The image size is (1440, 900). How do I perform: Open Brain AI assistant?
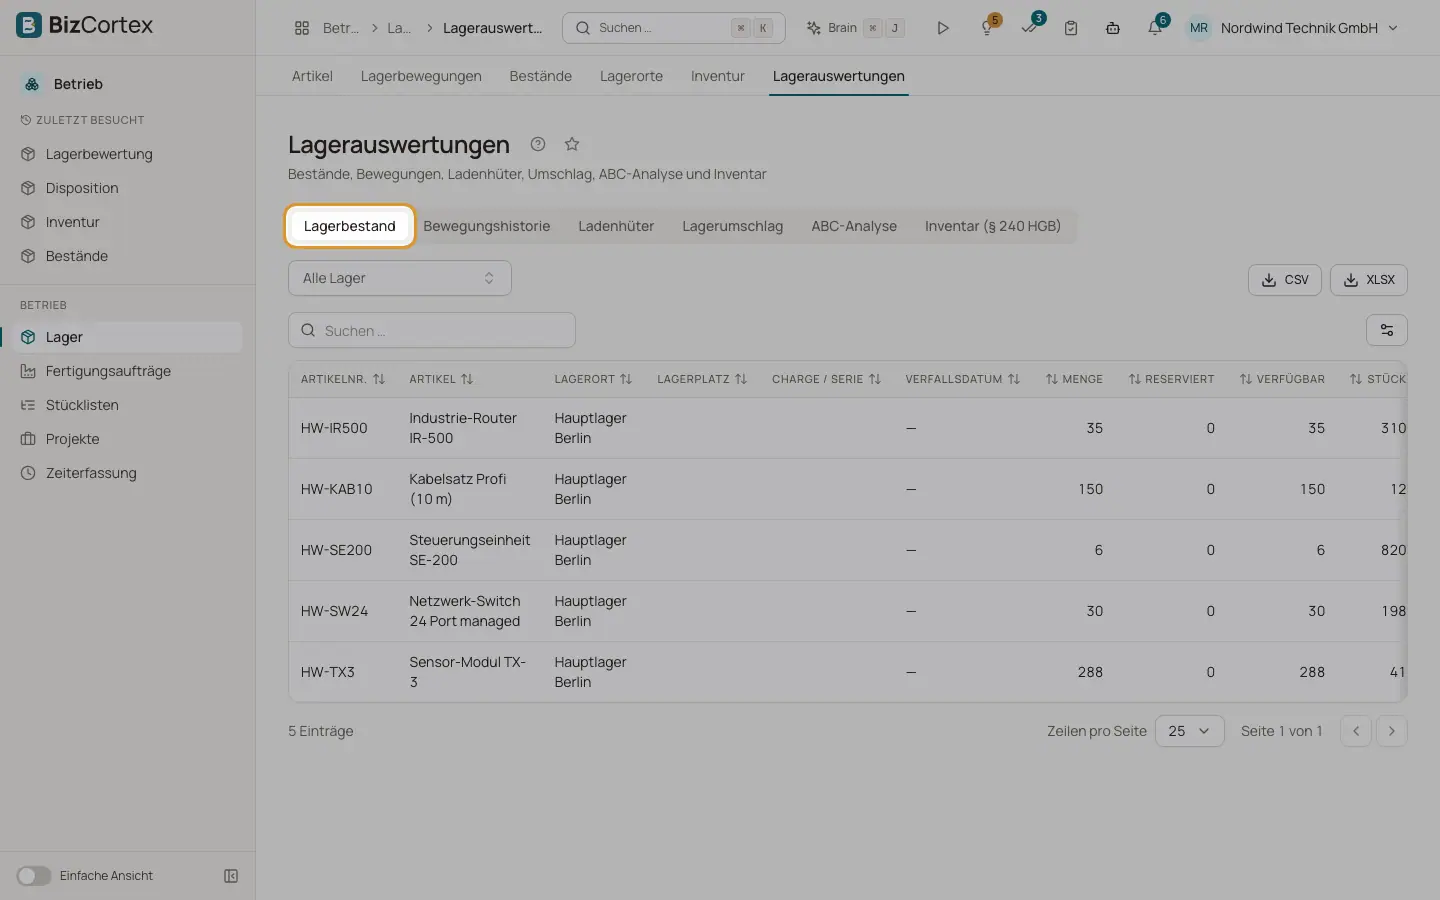(855, 28)
